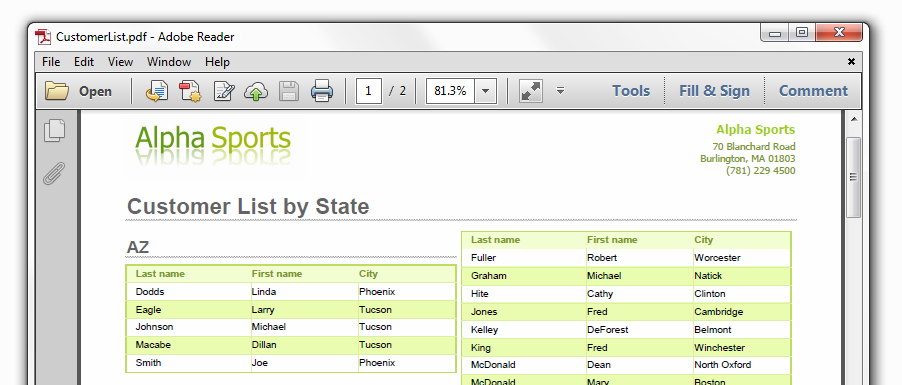Click the AZ state heading
The height and width of the screenshot is (385, 902).
coord(138,247)
